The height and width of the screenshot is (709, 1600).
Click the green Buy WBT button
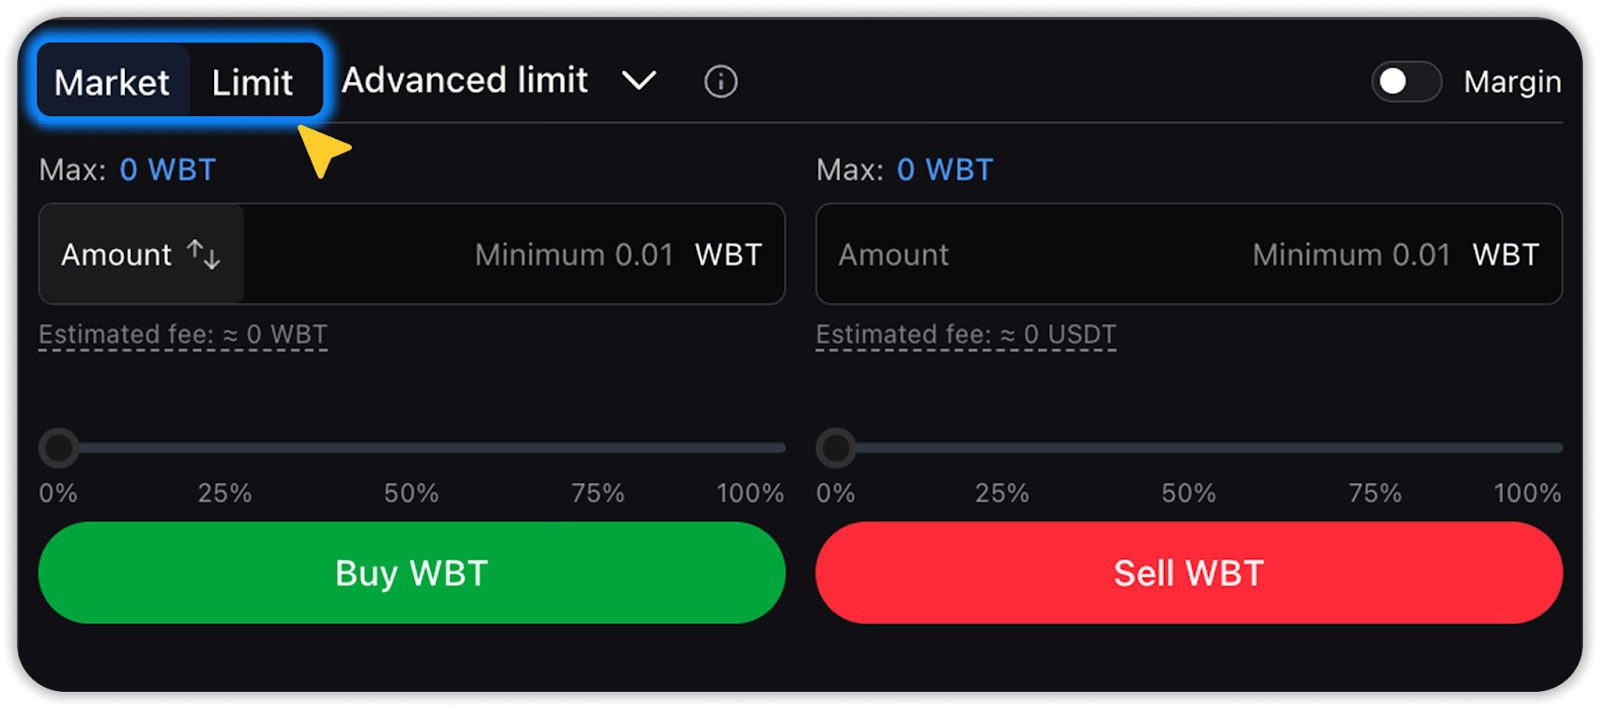point(411,573)
